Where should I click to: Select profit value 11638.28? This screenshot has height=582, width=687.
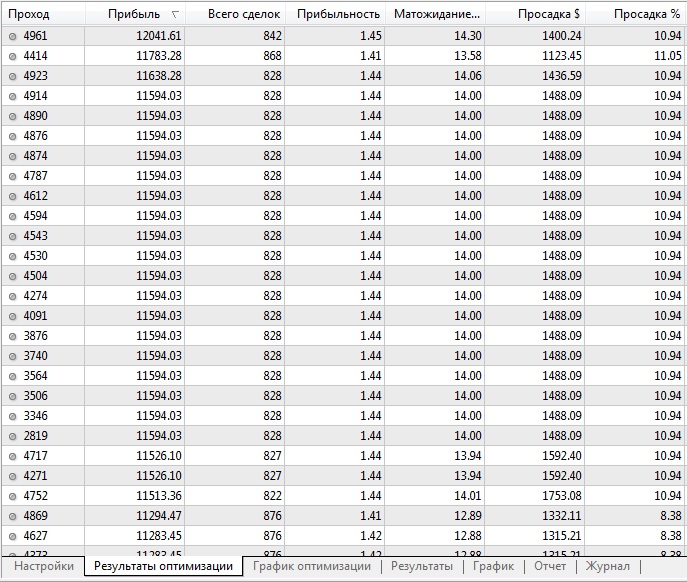pos(159,76)
